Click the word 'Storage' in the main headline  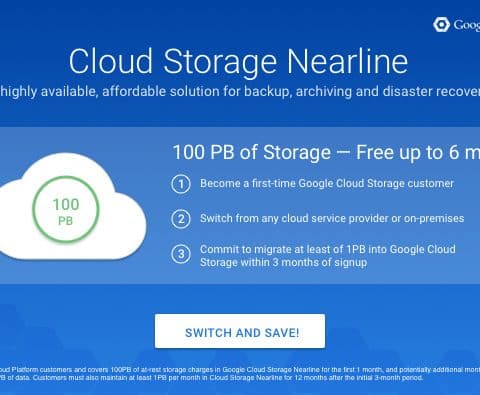click(220, 63)
